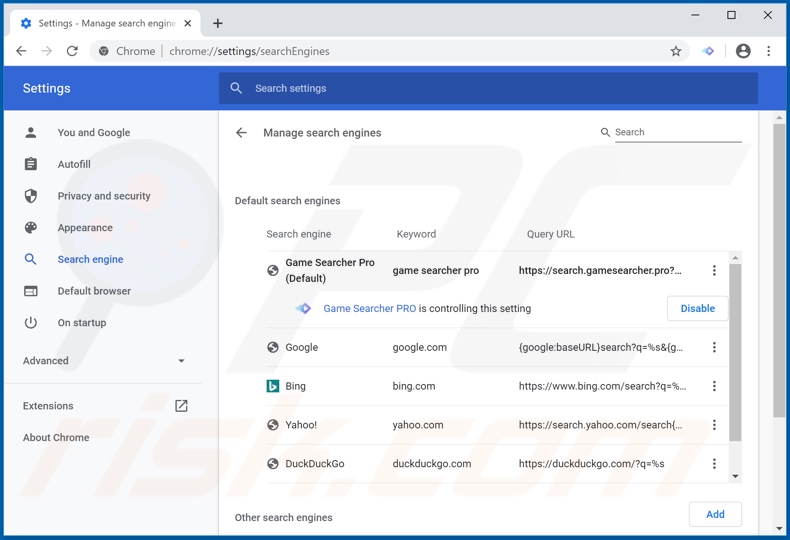Open the Chrome profile avatar icon
This screenshot has height=540, width=790.
[743, 51]
